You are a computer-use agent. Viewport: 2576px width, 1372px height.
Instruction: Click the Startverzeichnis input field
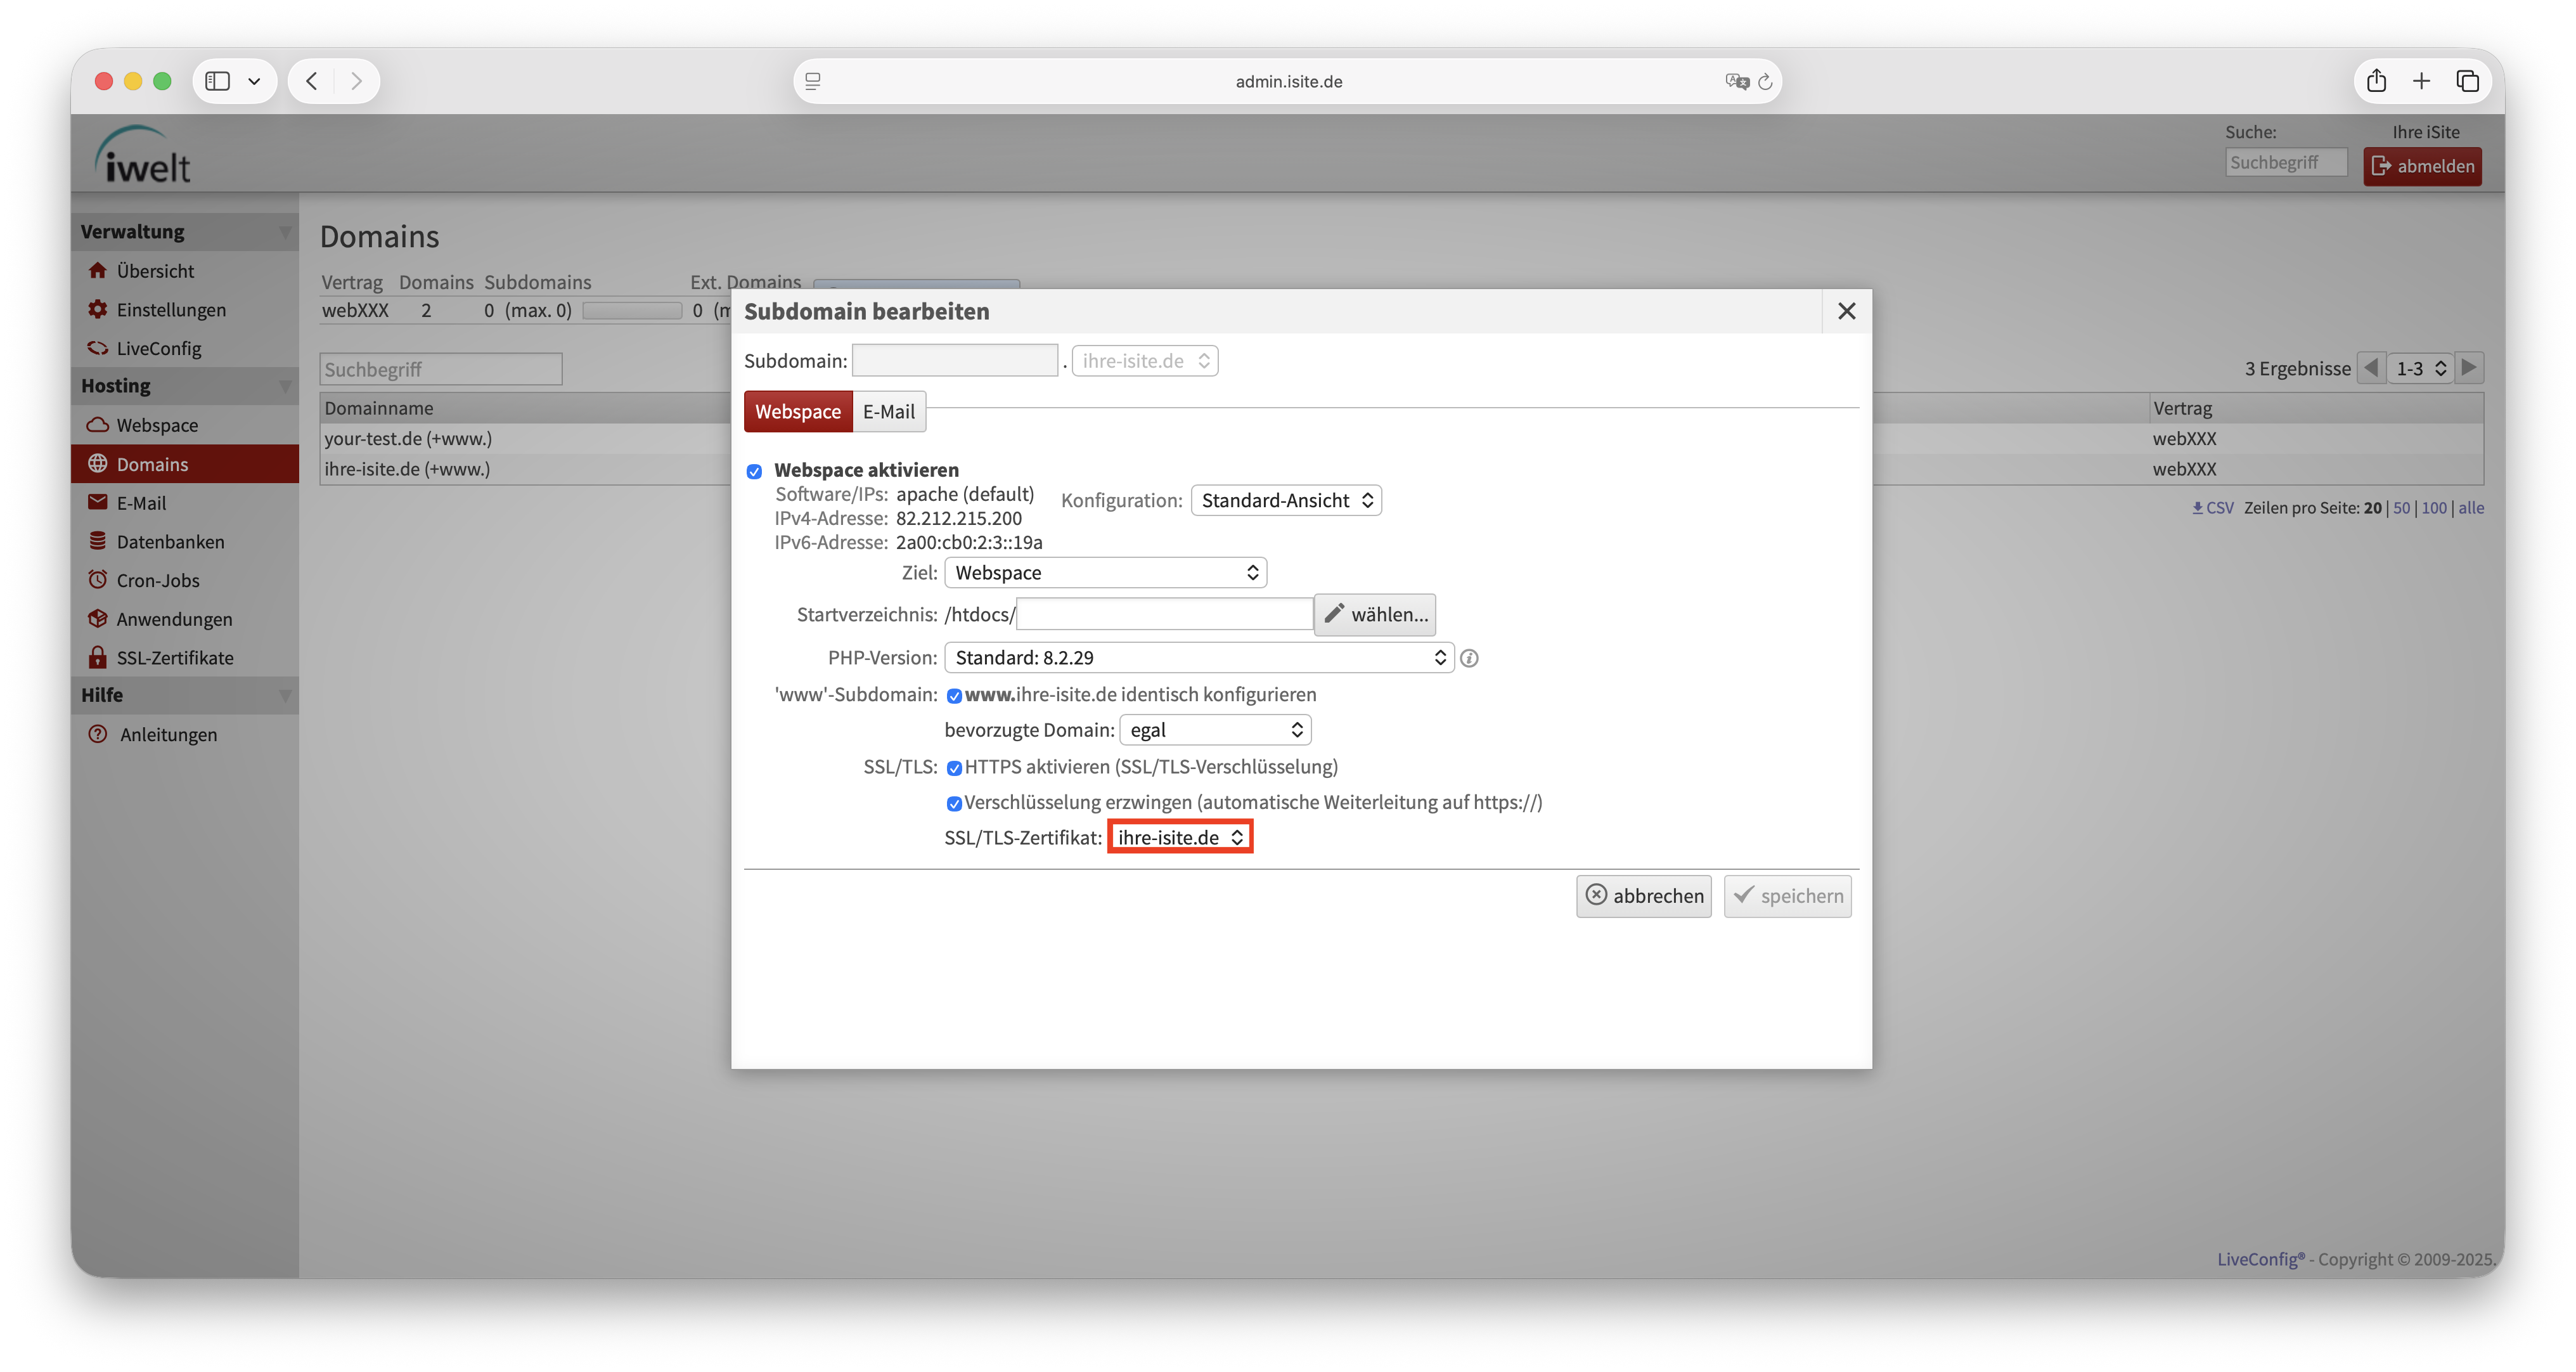tap(1163, 615)
